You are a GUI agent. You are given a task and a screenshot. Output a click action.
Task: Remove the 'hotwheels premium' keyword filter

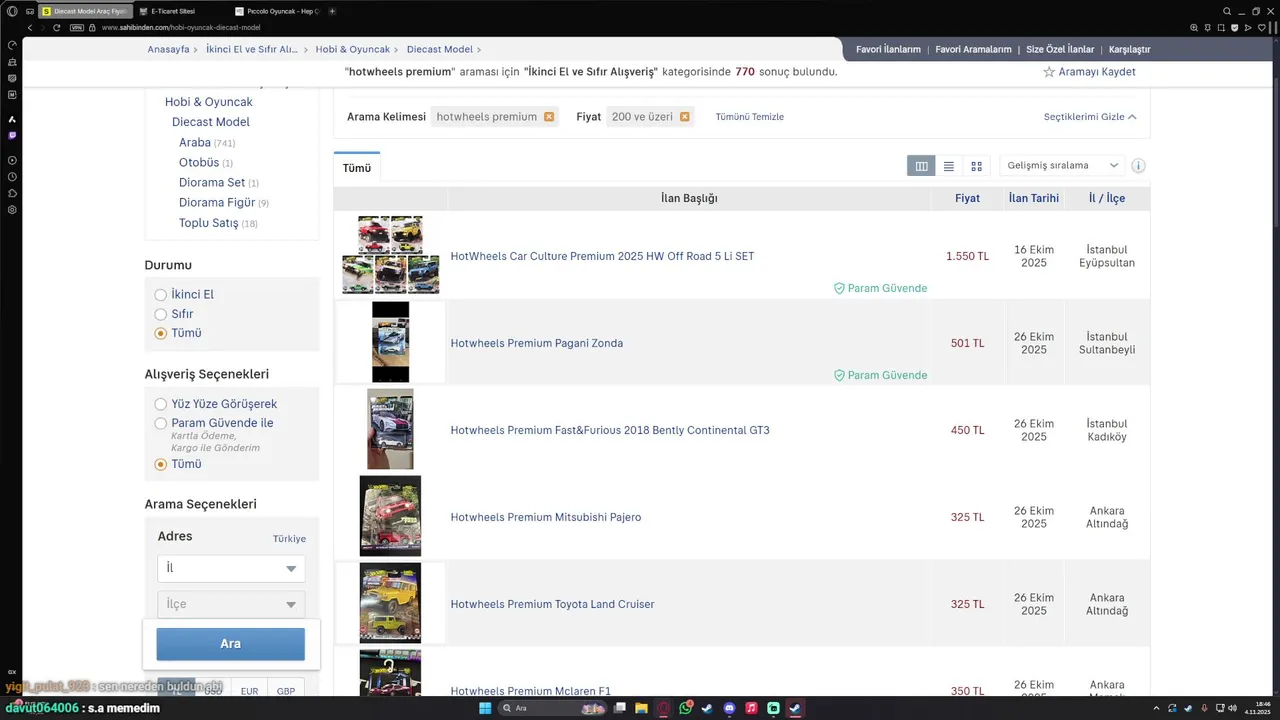point(549,117)
